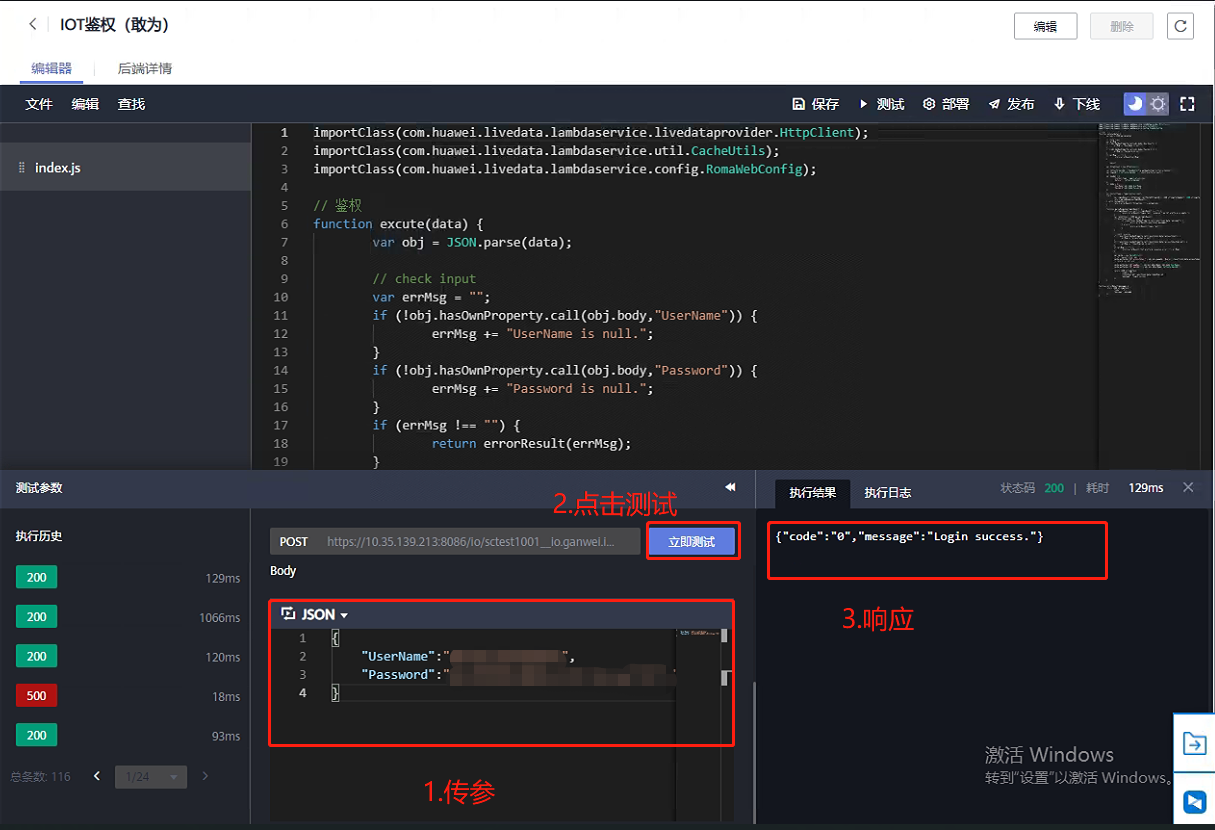The image size is (1215, 830).
Task: Enter fullscreen editor mode
Action: [1188, 104]
